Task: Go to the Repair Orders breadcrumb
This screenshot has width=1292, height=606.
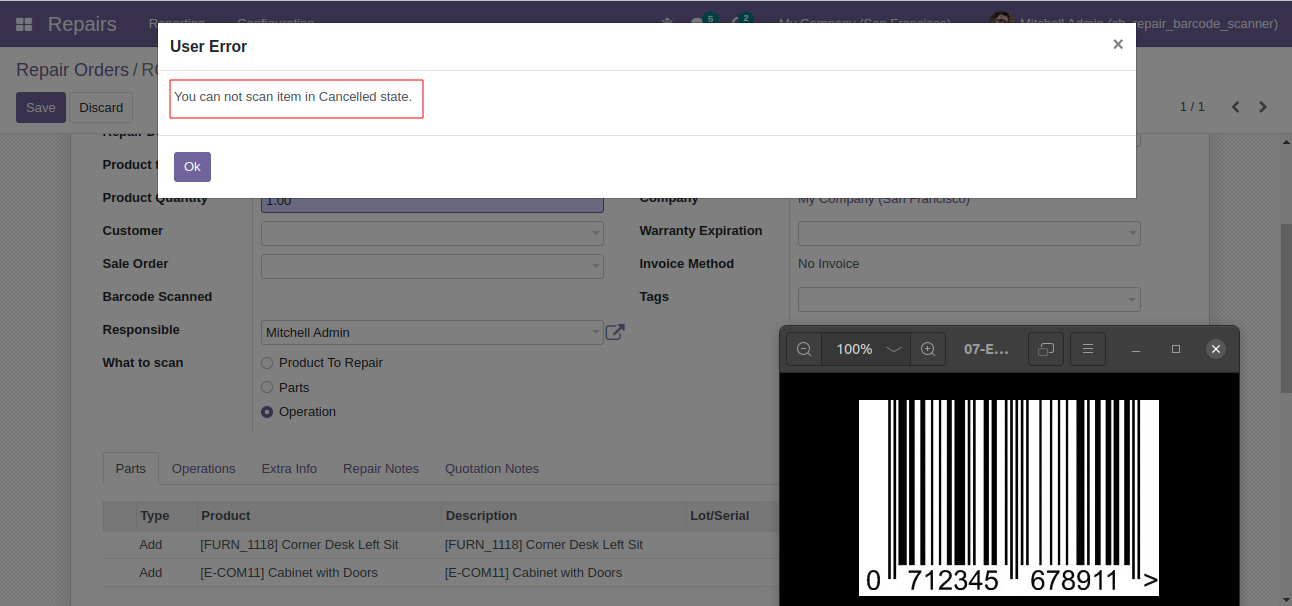Action: pyautogui.click(x=73, y=70)
